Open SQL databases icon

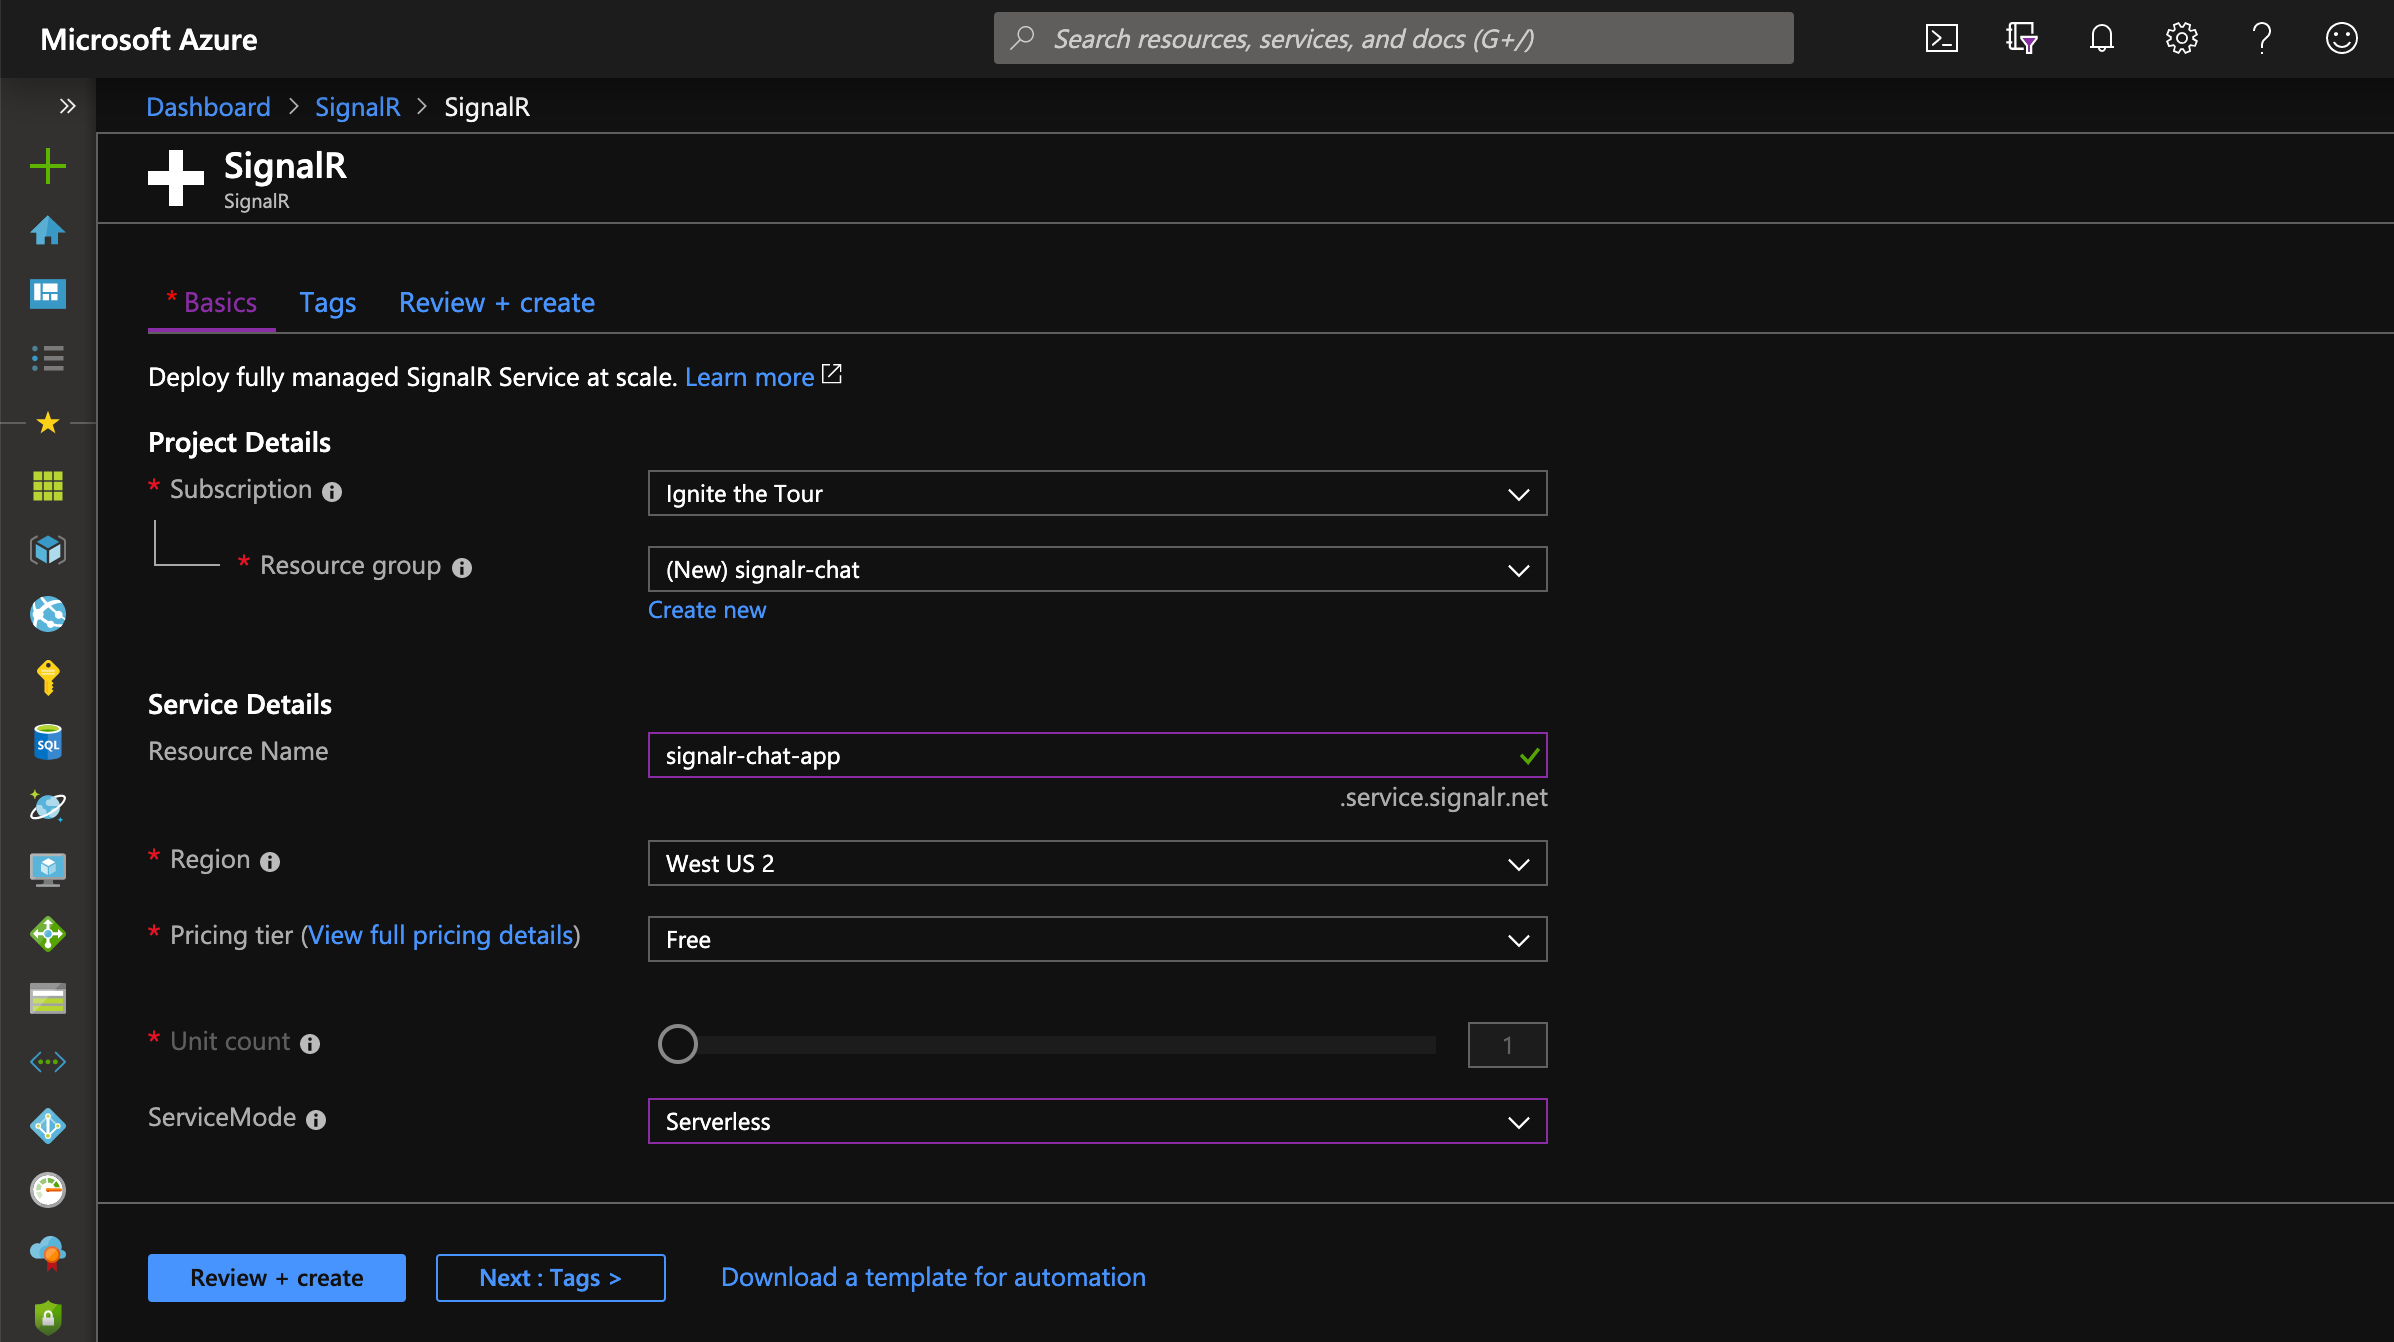coord(48,742)
